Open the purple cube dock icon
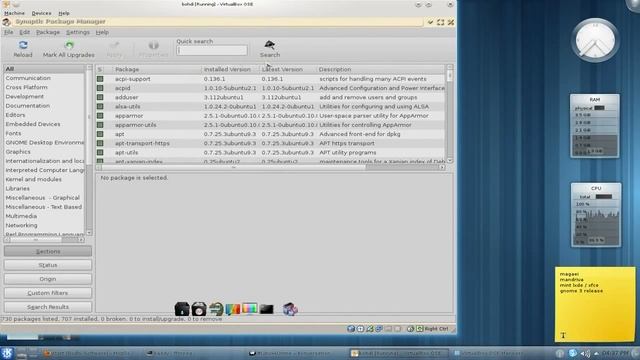The height and width of the screenshot is (360, 640). (x=290, y=309)
